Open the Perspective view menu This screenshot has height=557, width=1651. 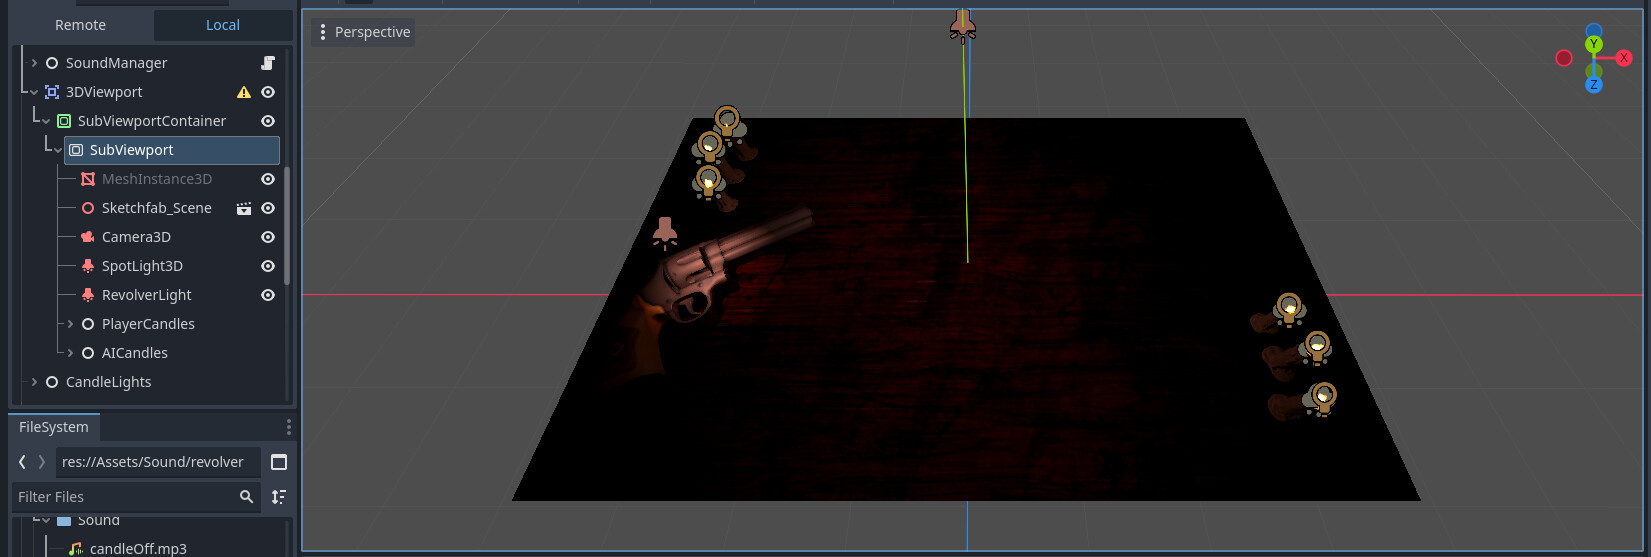coord(362,32)
